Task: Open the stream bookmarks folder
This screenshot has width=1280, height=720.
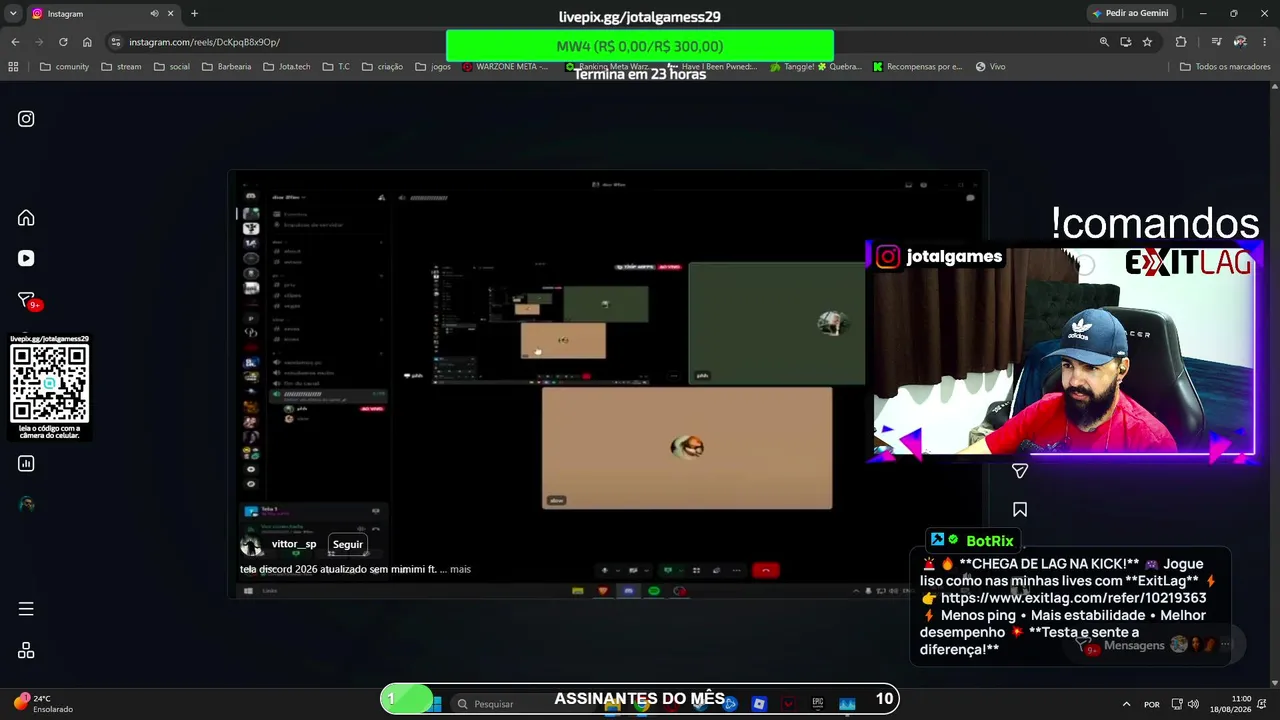Action: (121, 67)
